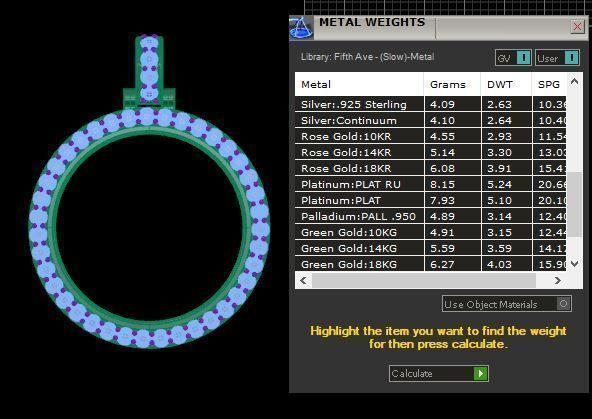This screenshot has height=419, width=592.
Task: Sort by the SPG column header
Action: 549,84
